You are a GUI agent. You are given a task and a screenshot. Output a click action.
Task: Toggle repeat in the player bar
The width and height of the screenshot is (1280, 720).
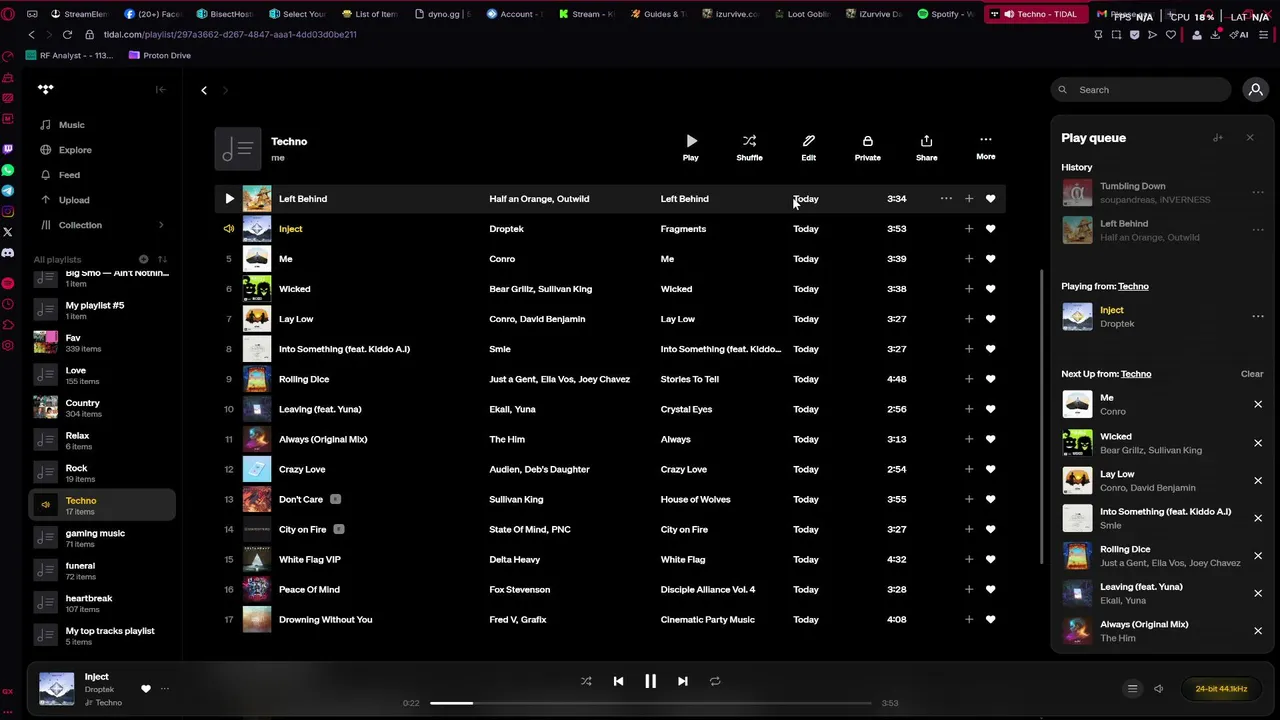pos(715,681)
